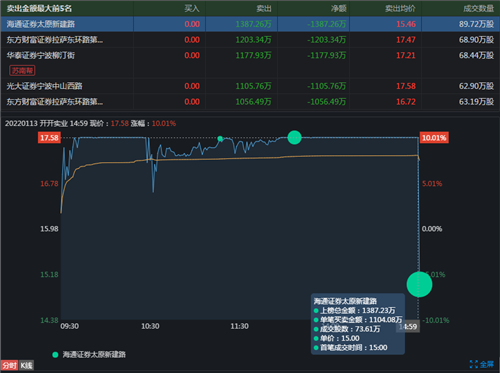Click the 17.58 red price label
This screenshot has height=373, width=500.
(x=49, y=138)
